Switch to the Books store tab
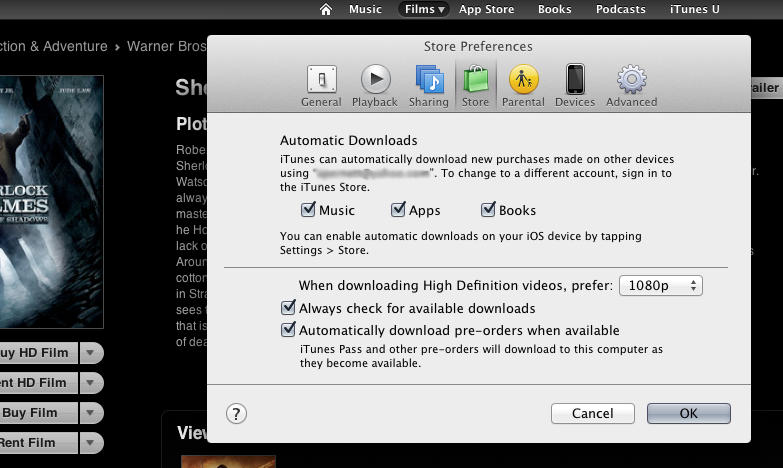This screenshot has height=468, width=783. [x=554, y=9]
